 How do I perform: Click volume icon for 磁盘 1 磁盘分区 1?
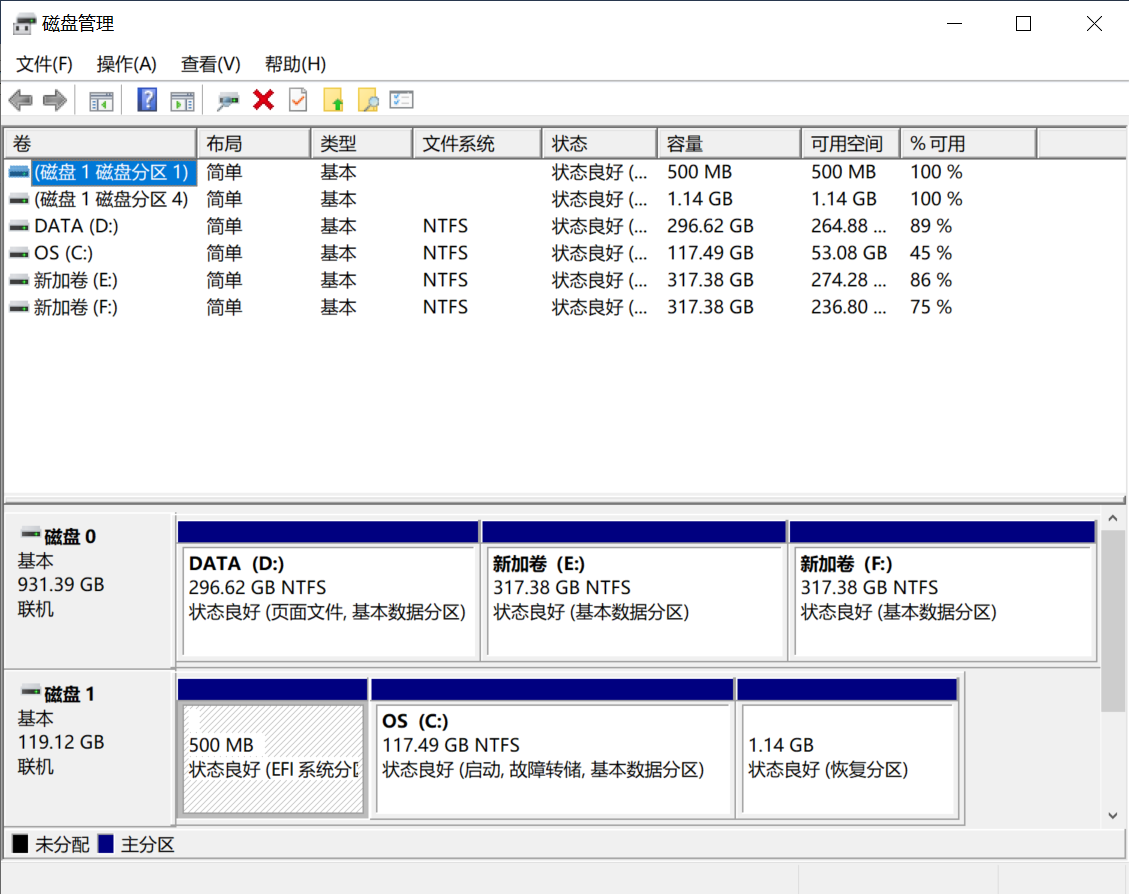coord(19,172)
